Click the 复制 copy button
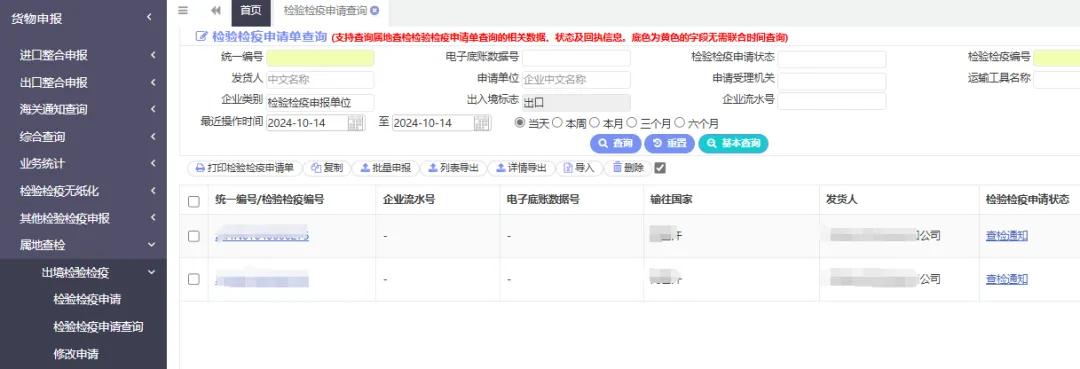1080x369 pixels. point(326,167)
